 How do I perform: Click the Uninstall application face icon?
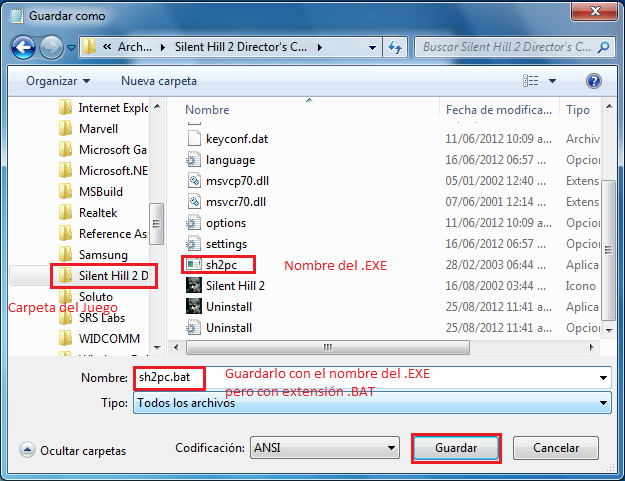pos(194,306)
